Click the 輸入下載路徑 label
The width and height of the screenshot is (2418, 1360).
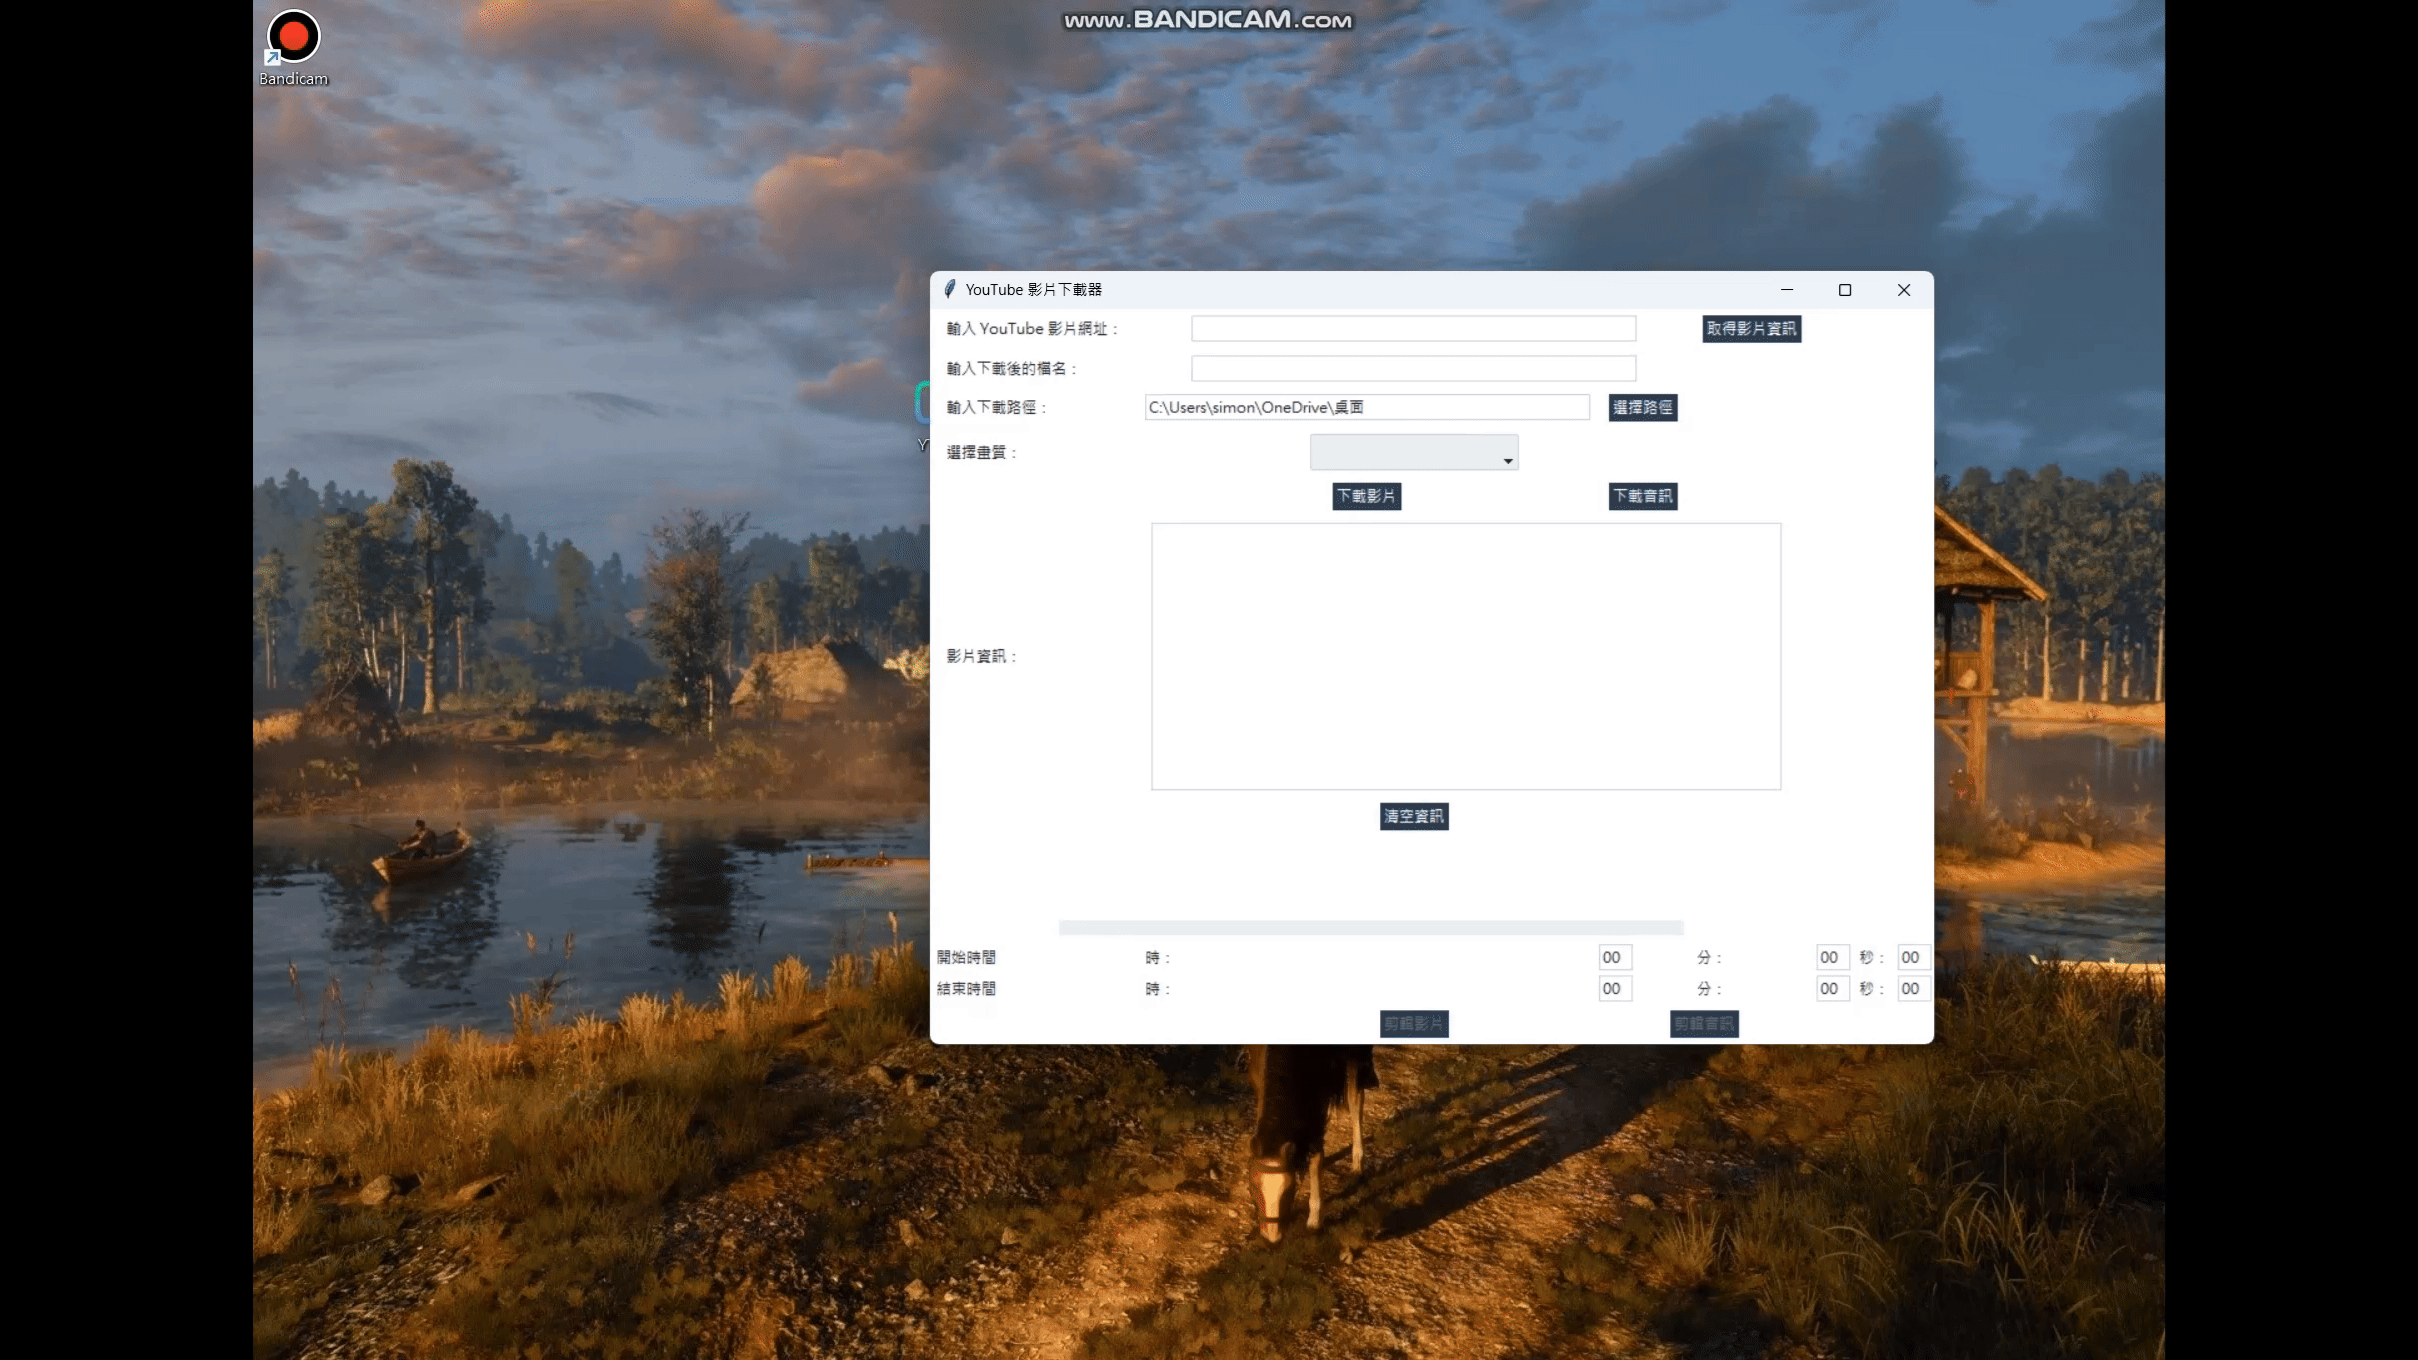996,407
